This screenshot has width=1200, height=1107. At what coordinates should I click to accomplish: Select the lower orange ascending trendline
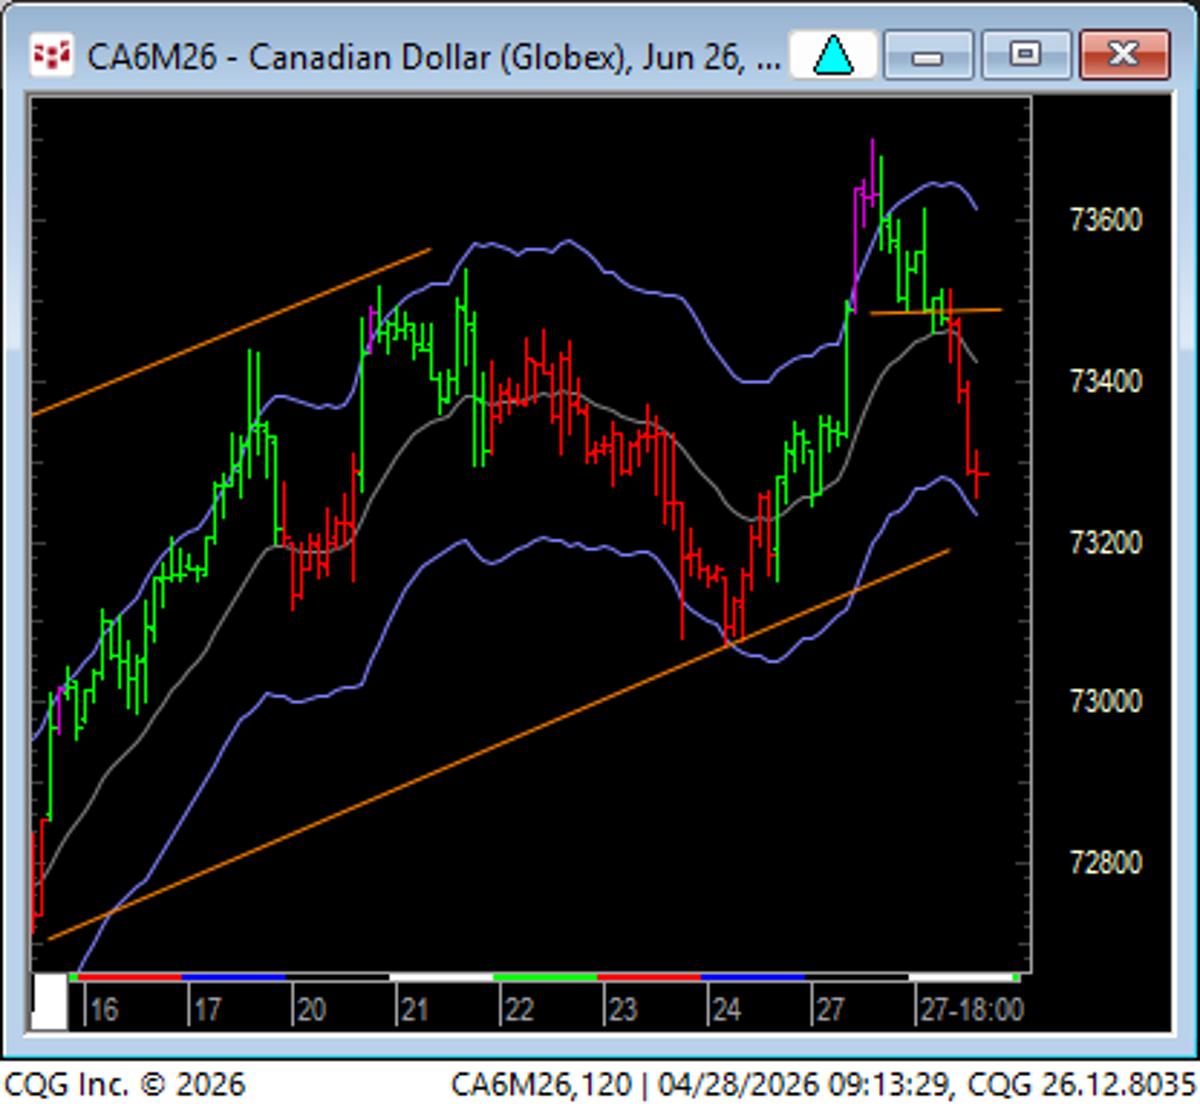pos(498,744)
